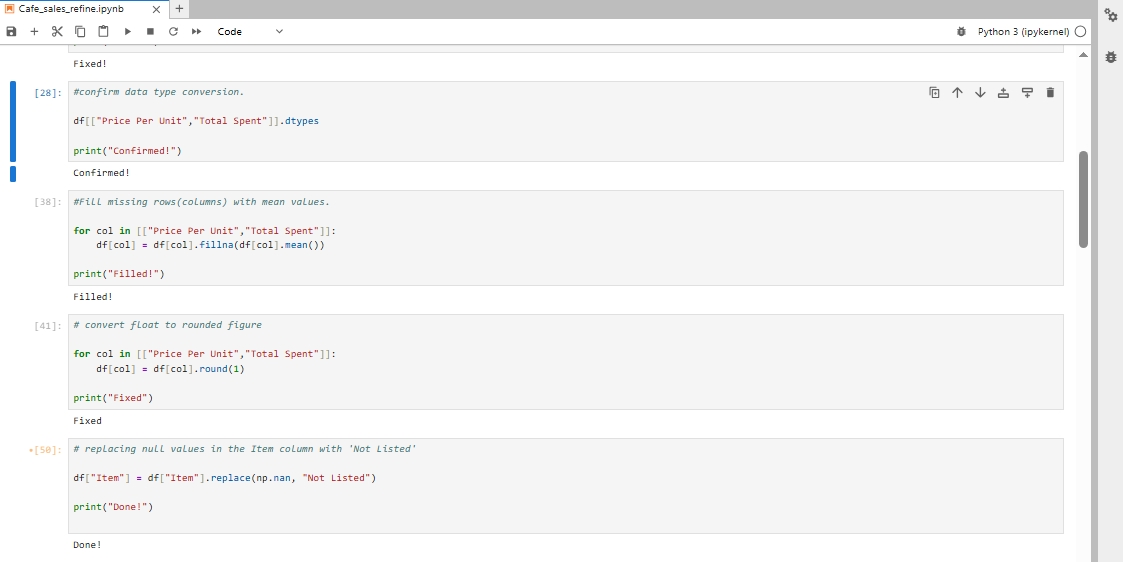
Task: Paste cell from the clipboard icon
Action: (103, 32)
